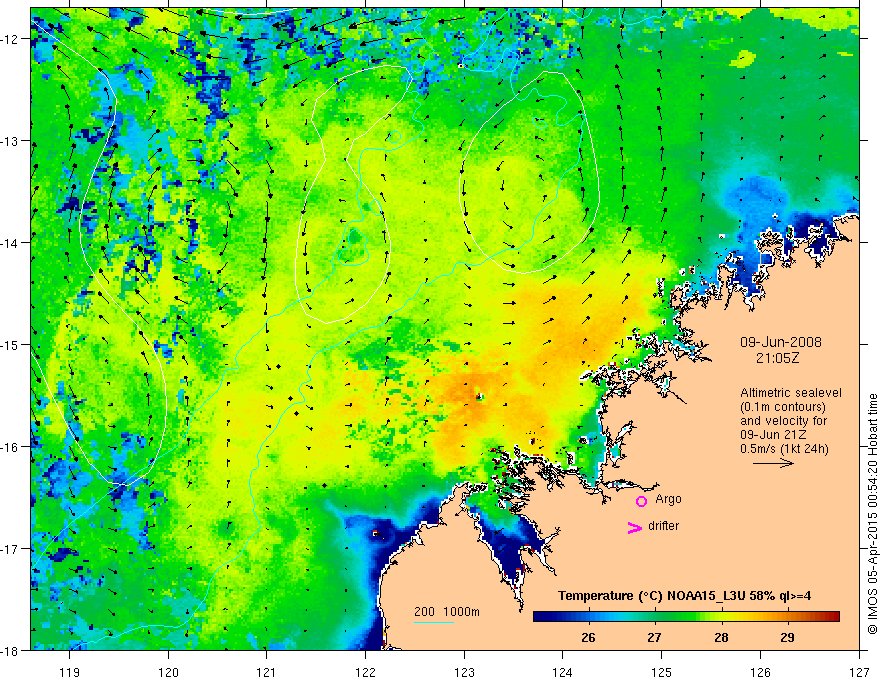Click the magenta Argo circle legend symbol

click(x=641, y=501)
